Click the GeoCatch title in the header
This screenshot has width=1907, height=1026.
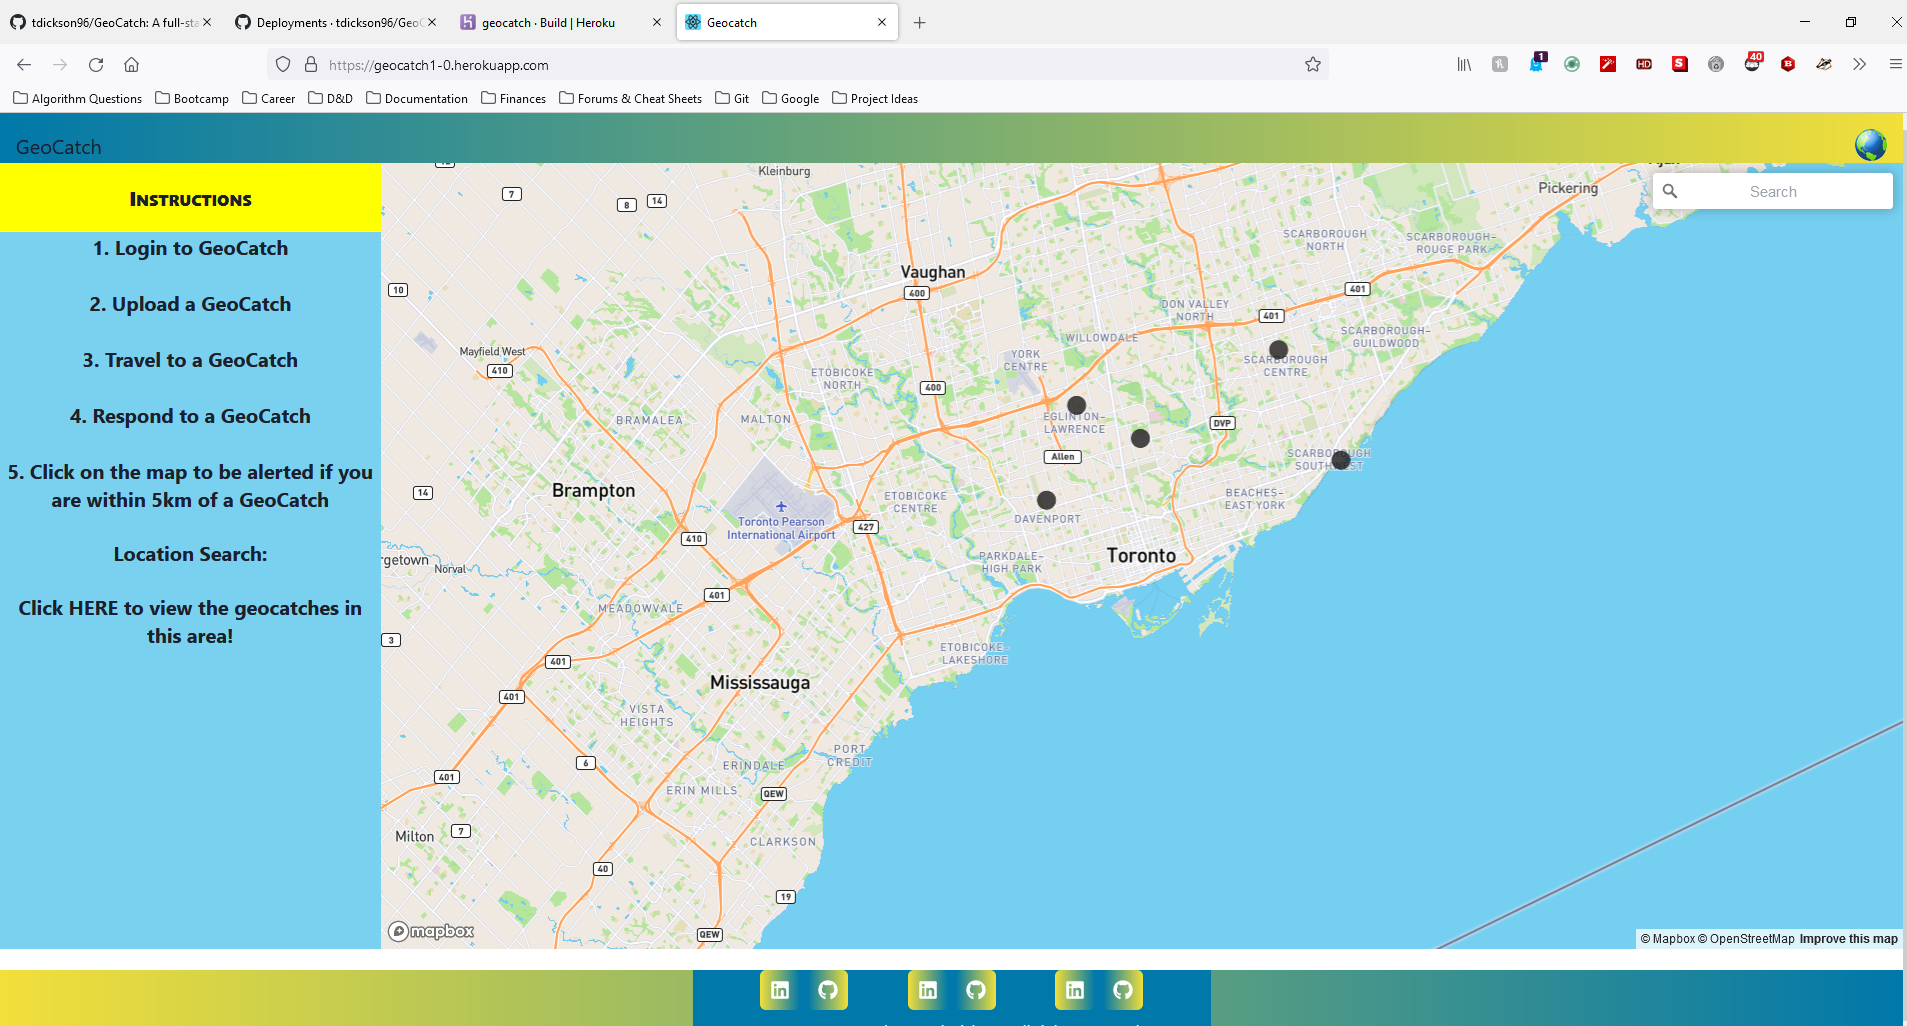59,147
